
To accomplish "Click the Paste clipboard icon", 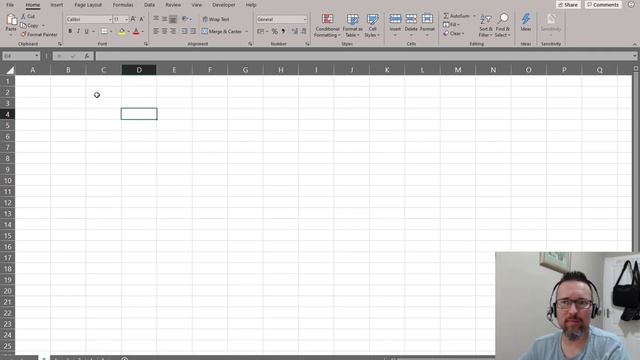I will coord(11,20).
